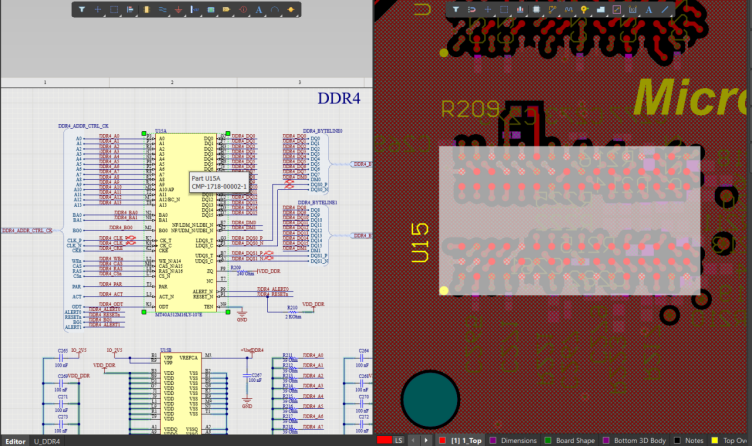The image size is (753, 447).
Task: Select the Place Text String tool in schematic toolbar
Action: [x=258, y=9]
